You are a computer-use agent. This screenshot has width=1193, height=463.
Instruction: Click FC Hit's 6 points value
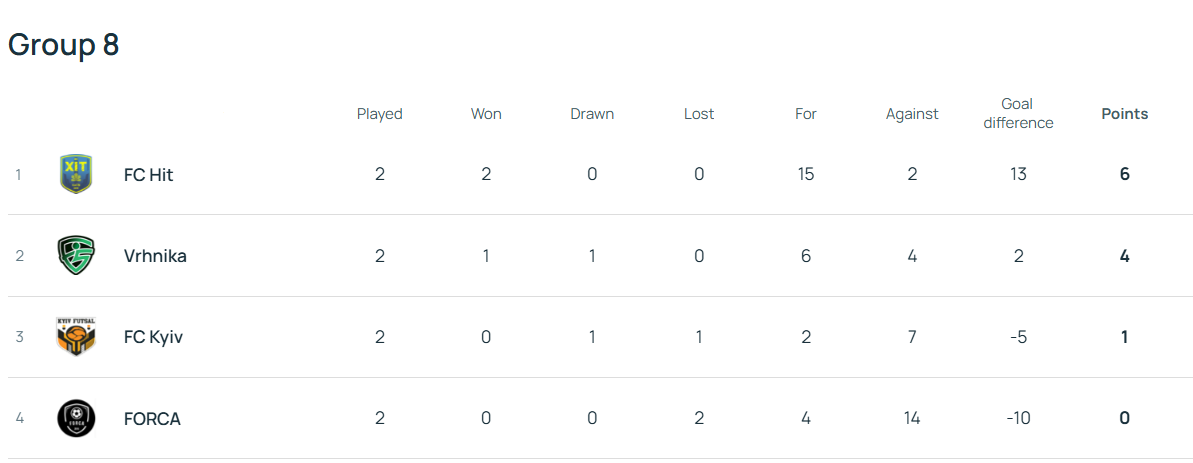[x=1125, y=174]
